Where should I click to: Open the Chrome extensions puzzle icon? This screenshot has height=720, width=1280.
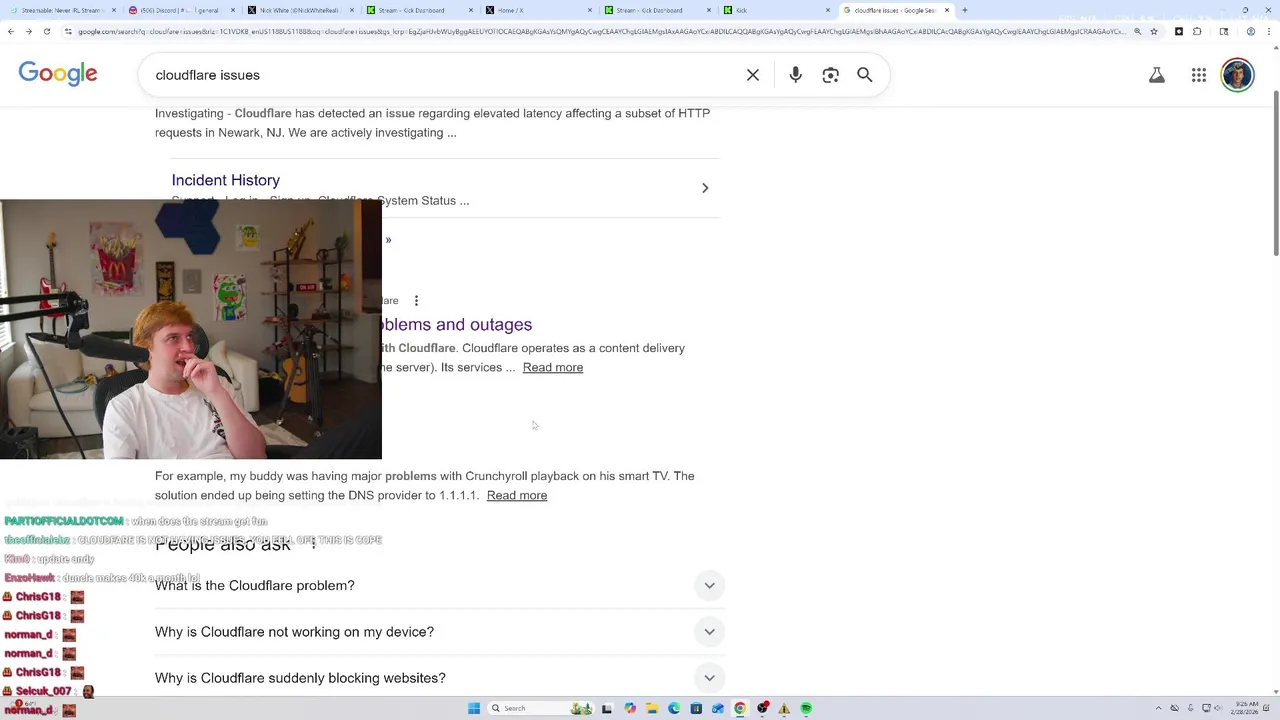(1197, 31)
